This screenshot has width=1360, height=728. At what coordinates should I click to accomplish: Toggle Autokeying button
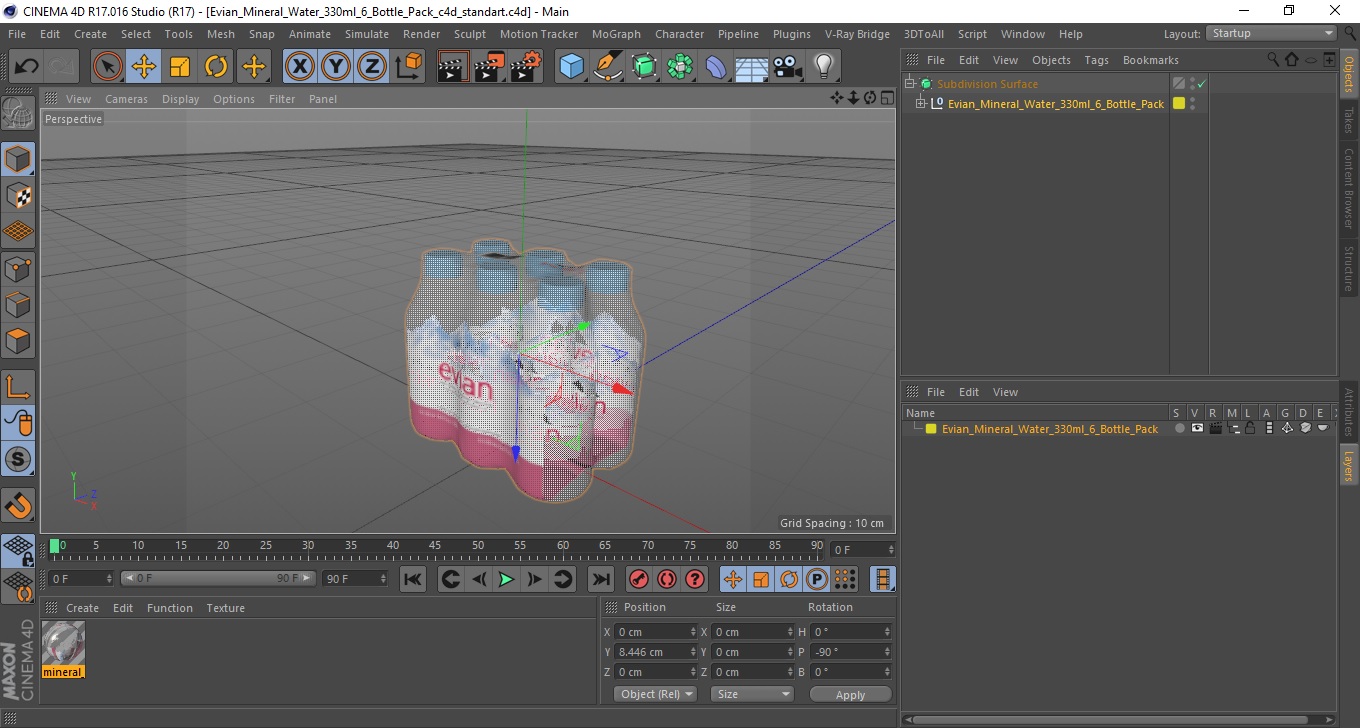[x=666, y=579]
